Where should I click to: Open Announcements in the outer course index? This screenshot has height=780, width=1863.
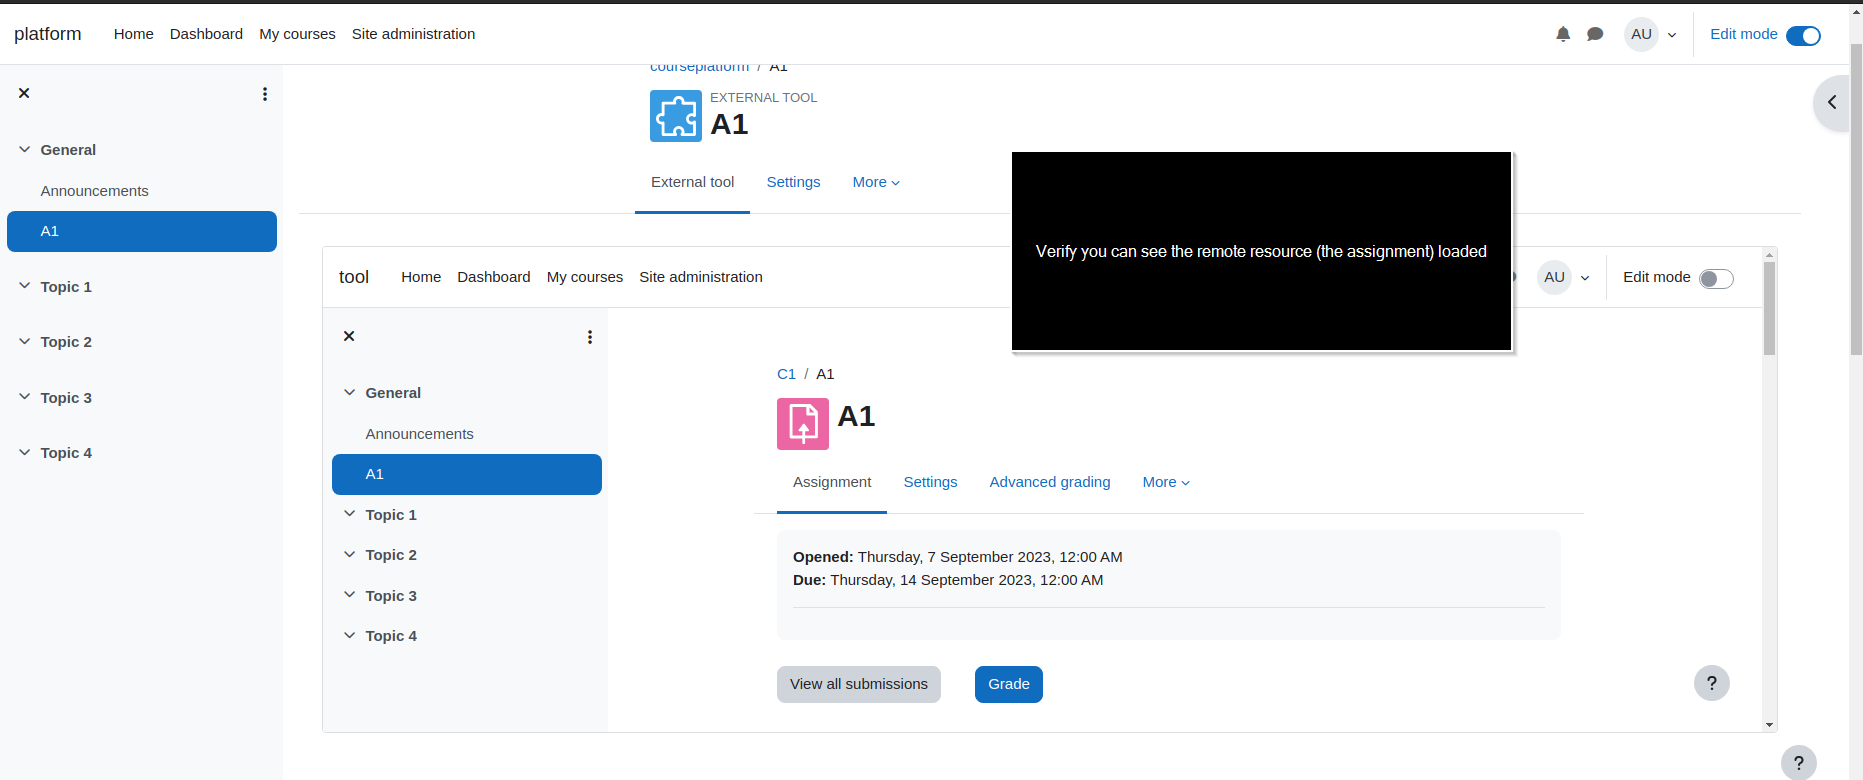point(95,191)
